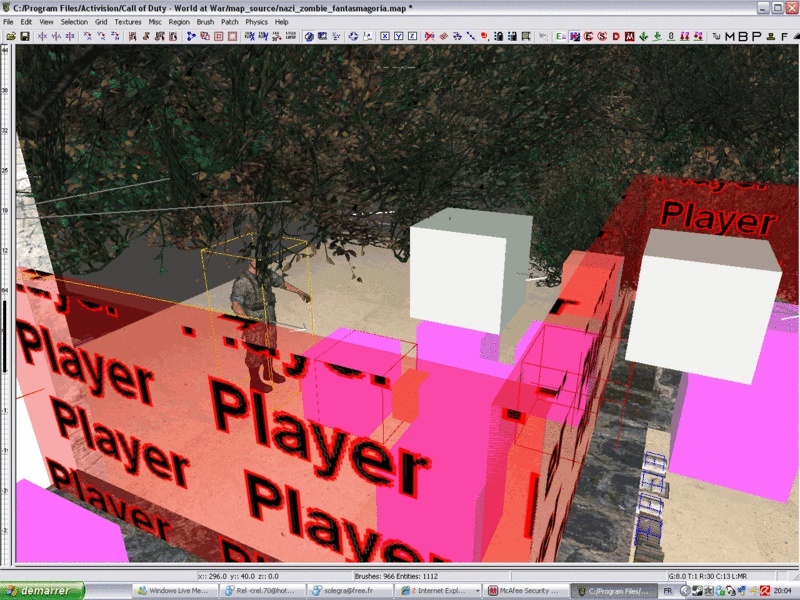The height and width of the screenshot is (600, 800).
Task: Click the boxed Z view toolbar button
Action: click(412, 36)
